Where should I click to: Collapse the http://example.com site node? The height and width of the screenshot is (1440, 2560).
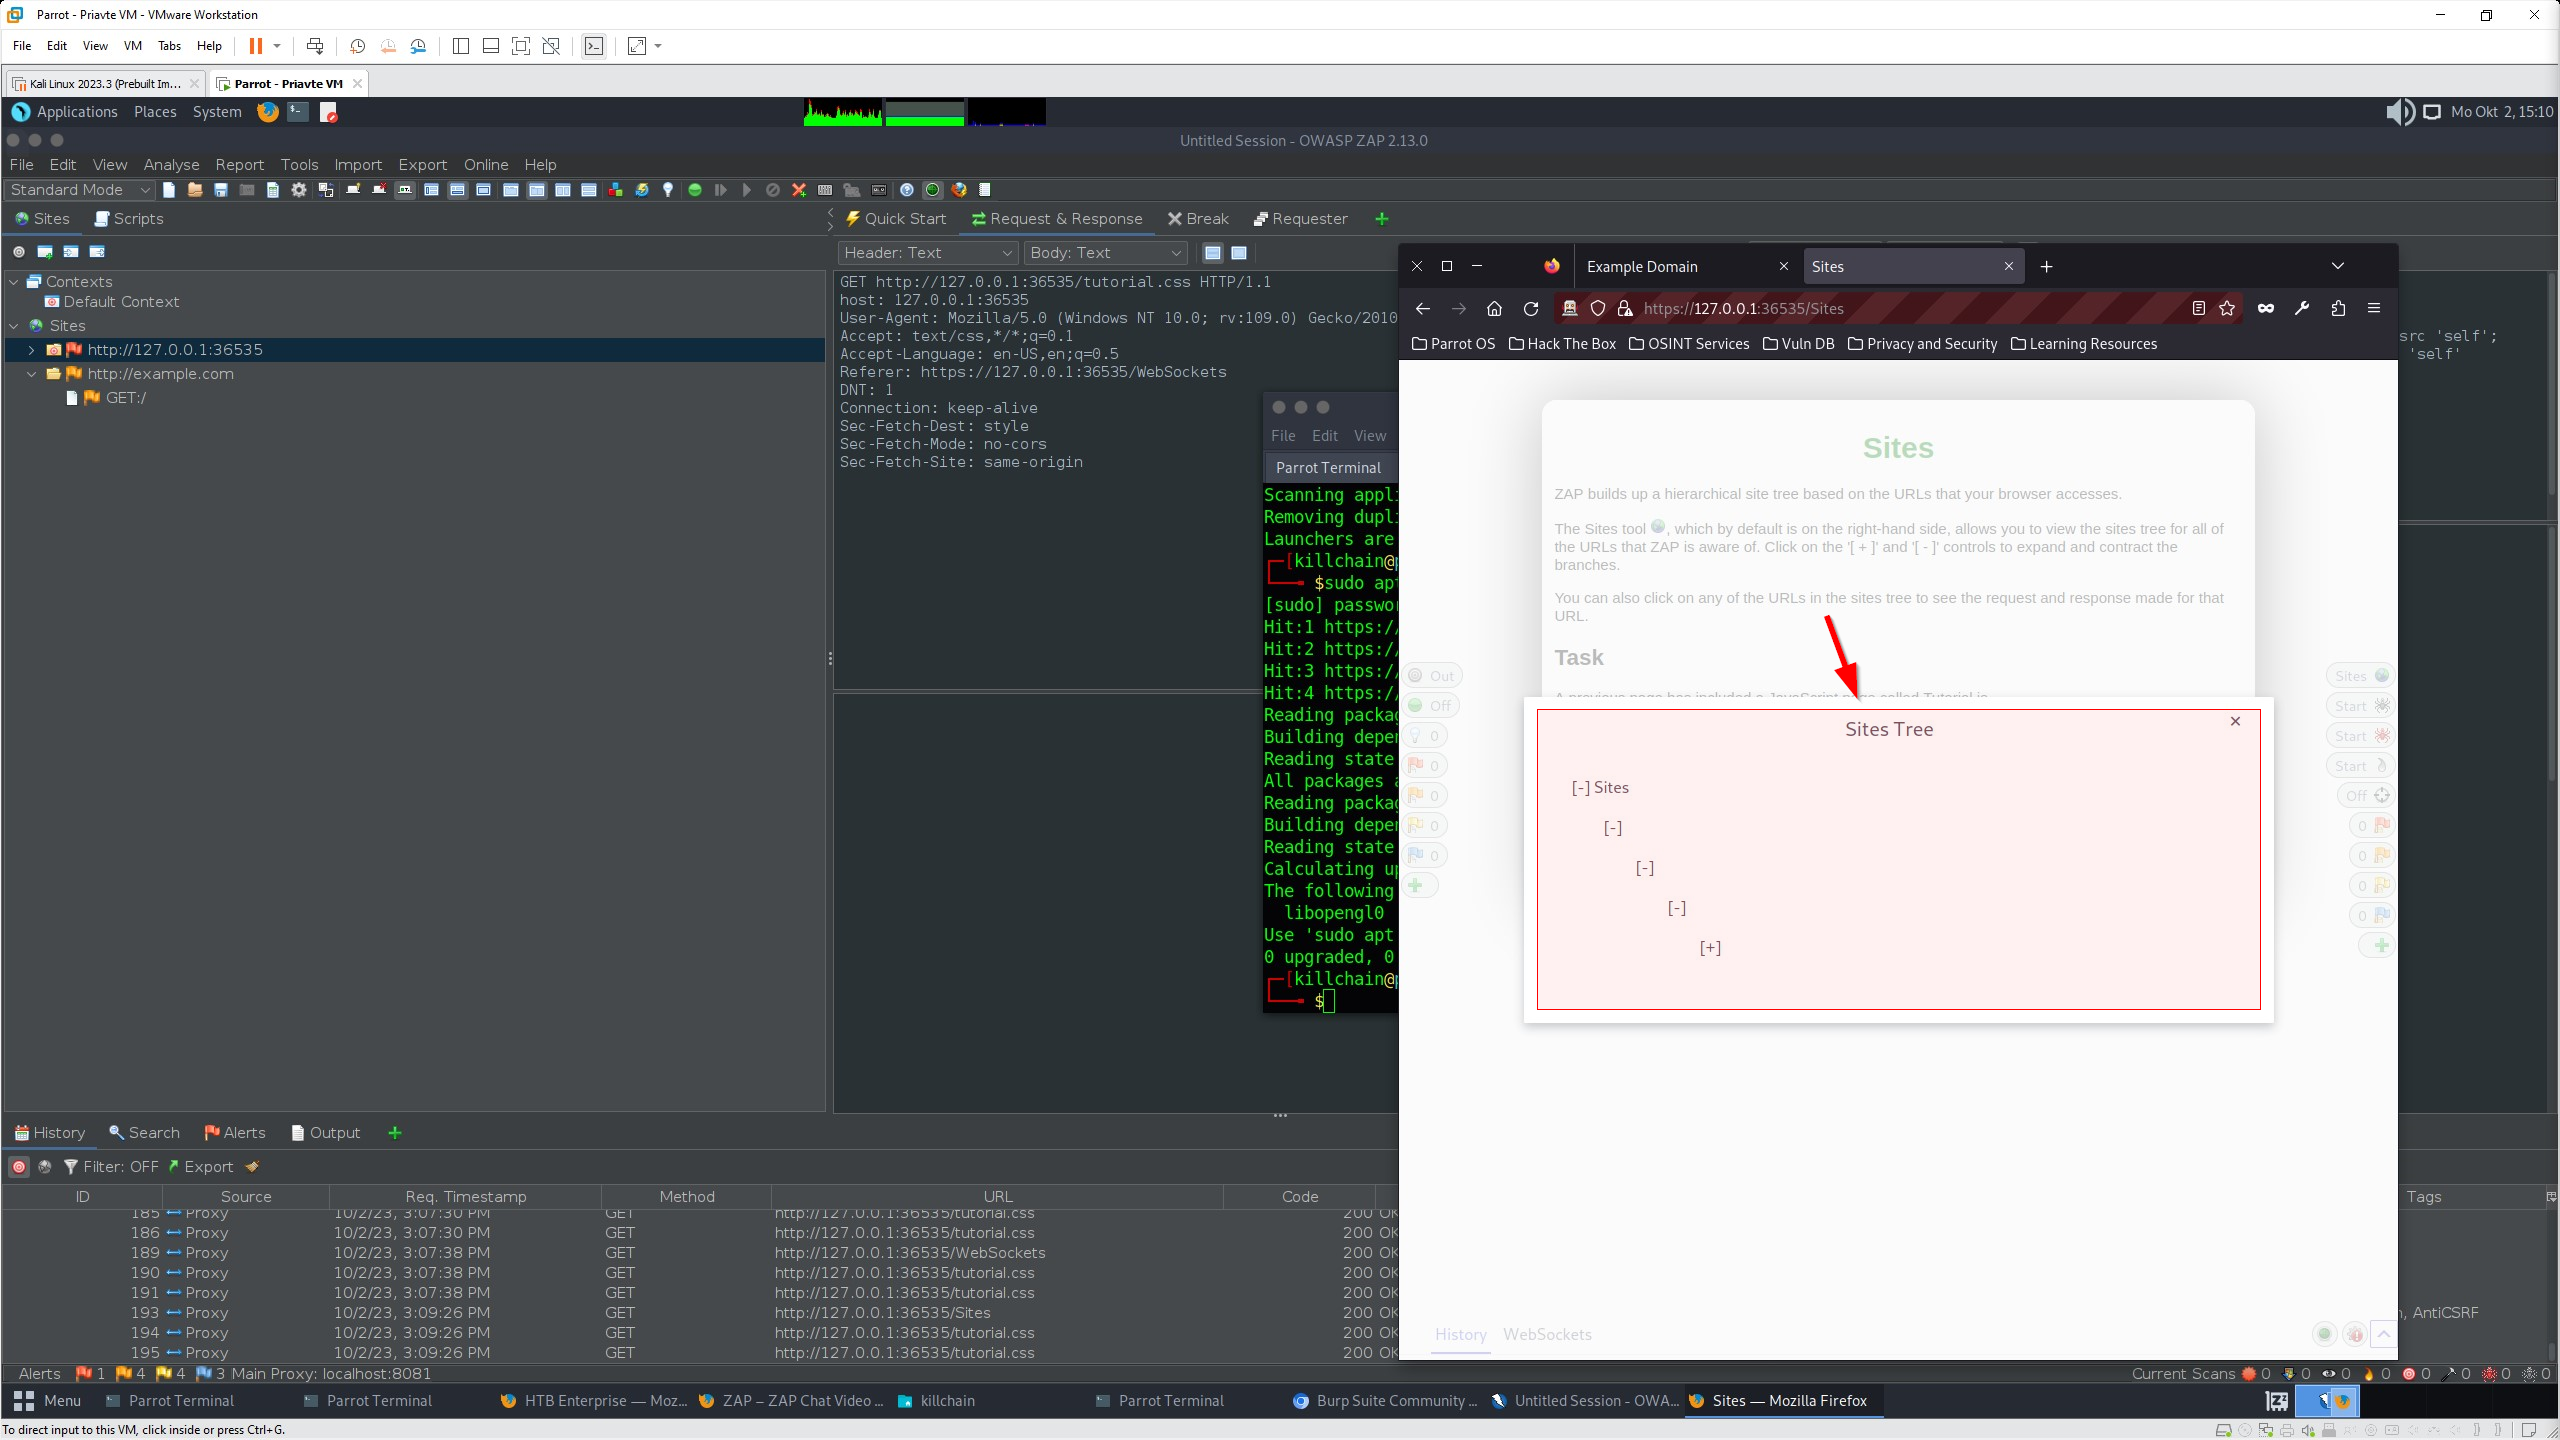tap(31, 373)
